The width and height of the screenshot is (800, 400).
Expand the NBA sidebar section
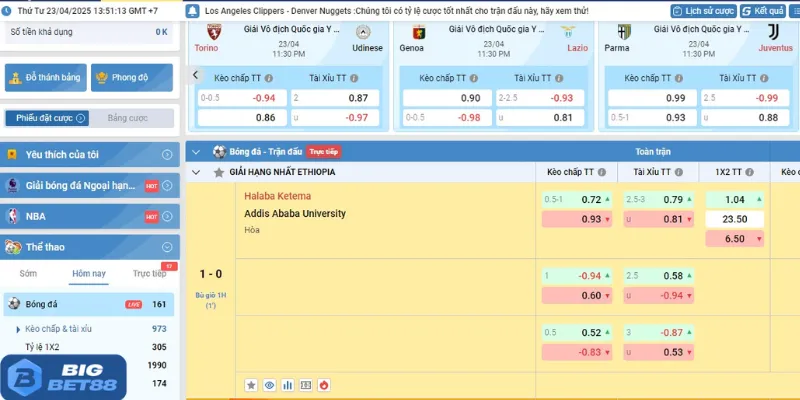coord(167,216)
